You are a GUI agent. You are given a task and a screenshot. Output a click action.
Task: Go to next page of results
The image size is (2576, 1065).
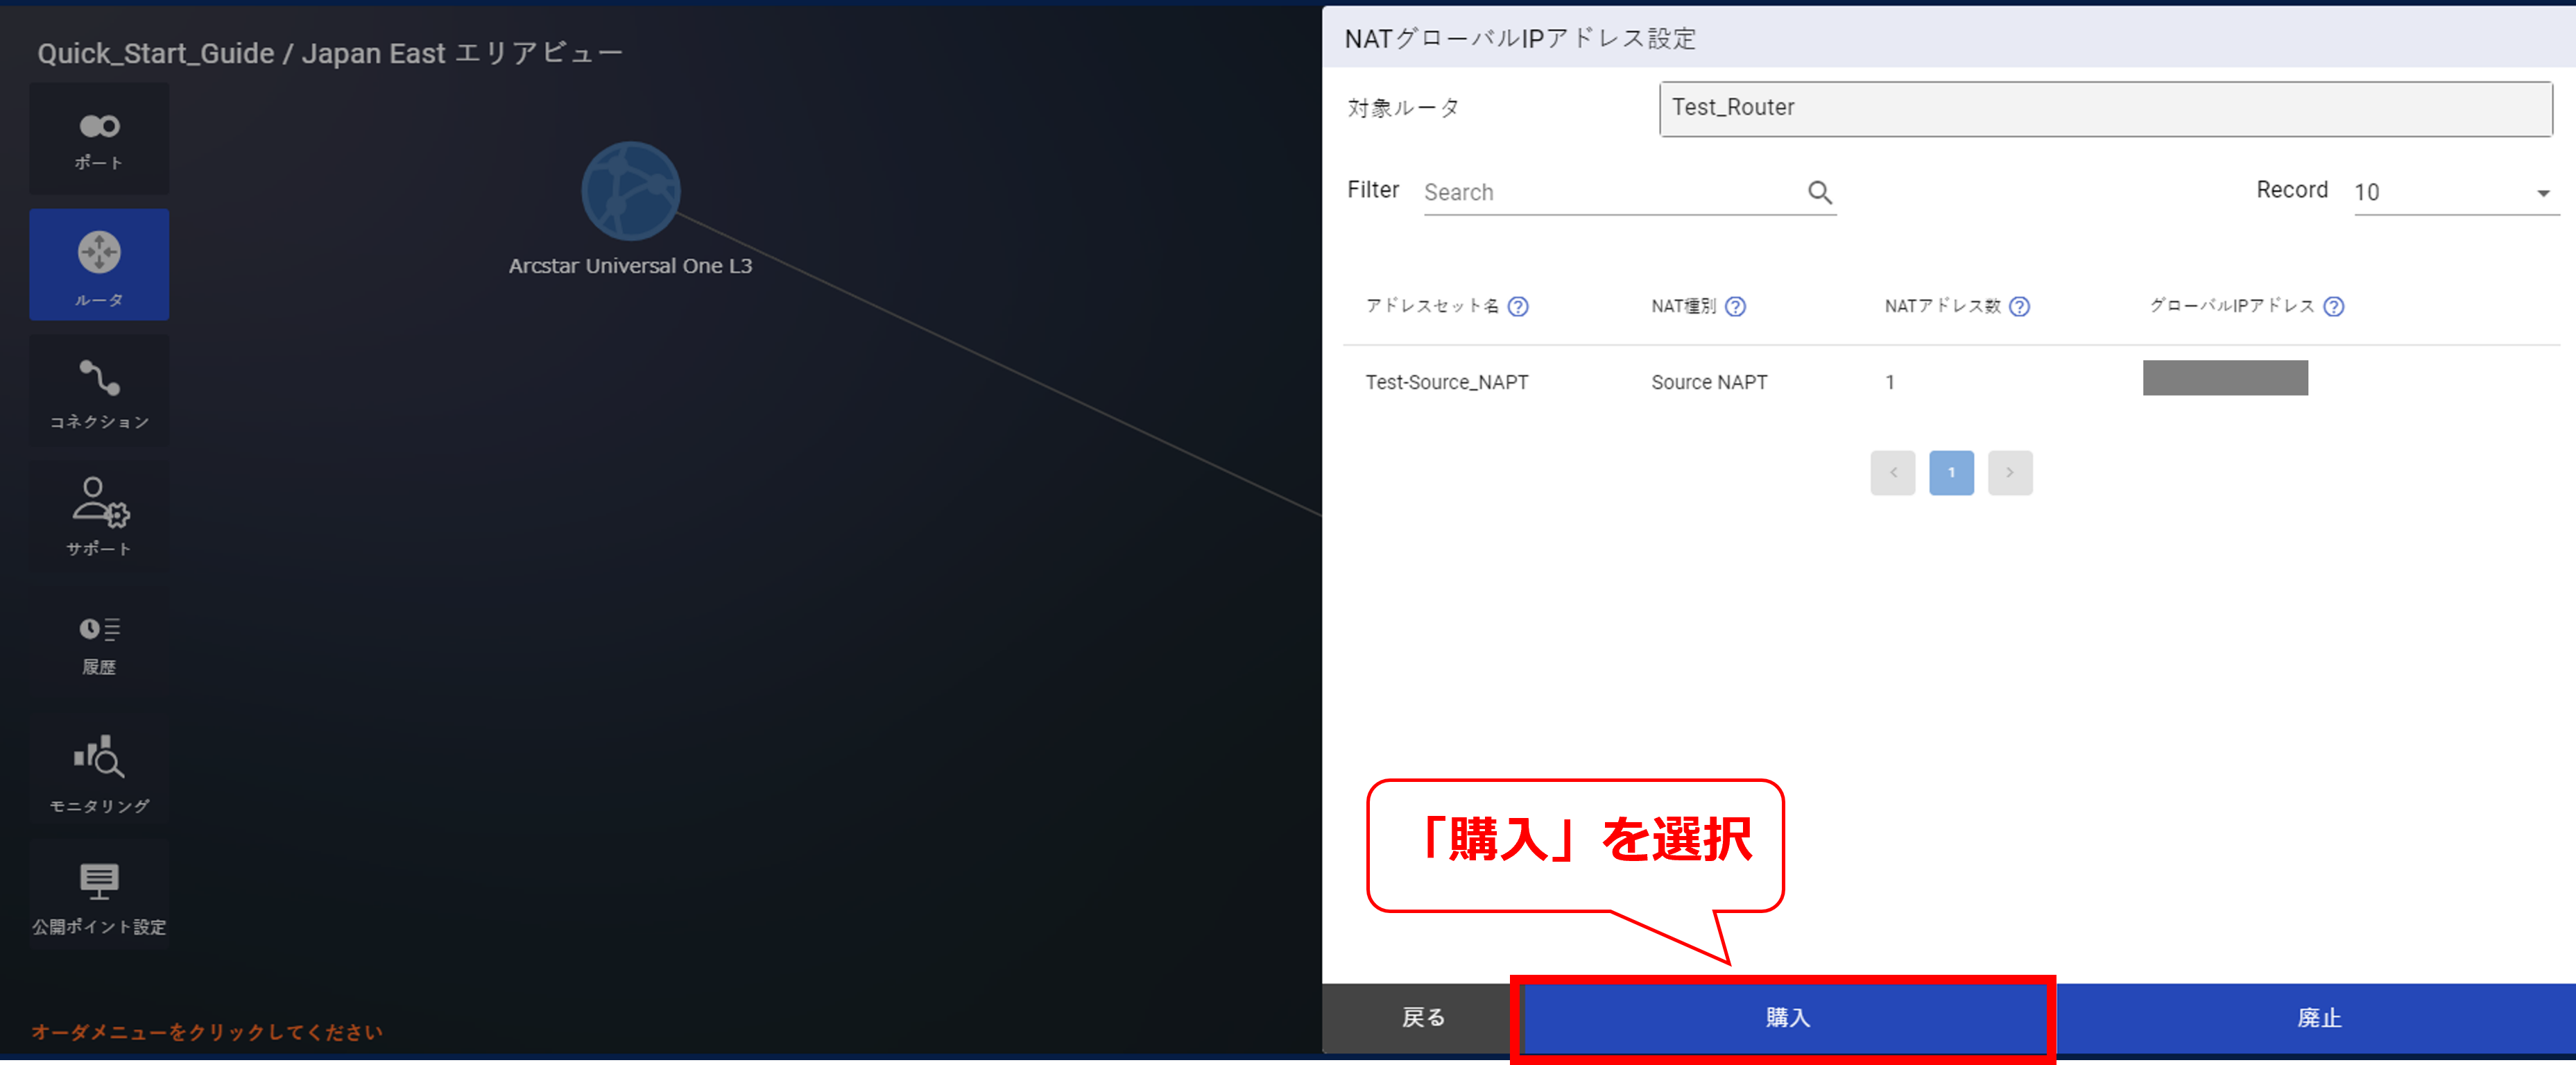(2010, 473)
